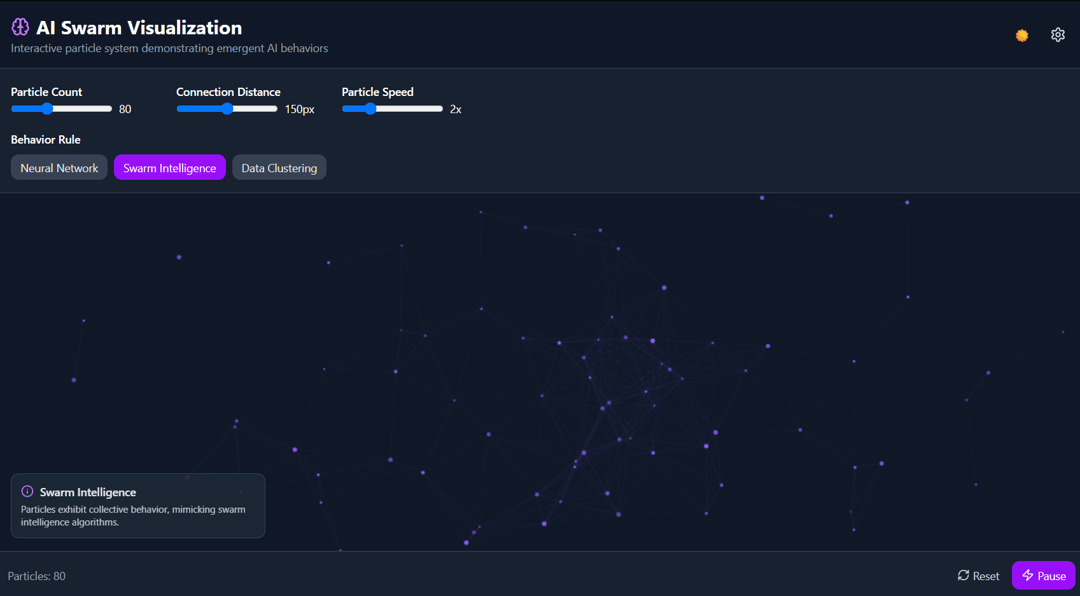The height and width of the screenshot is (596, 1080).
Task: Click the lightning bolt icon on Pause
Action: click(x=1028, y=575)
